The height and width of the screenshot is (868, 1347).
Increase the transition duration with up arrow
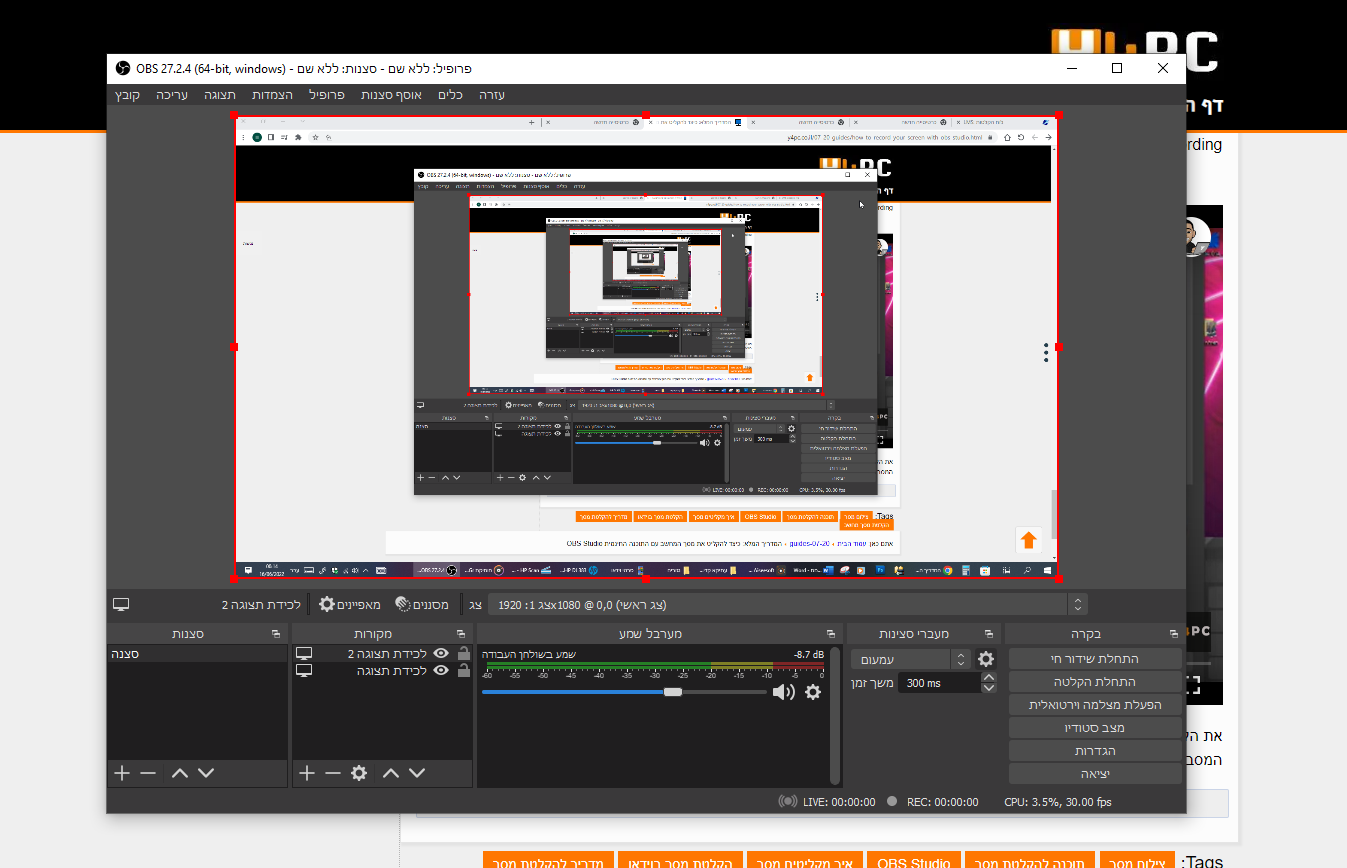[989, 677]
